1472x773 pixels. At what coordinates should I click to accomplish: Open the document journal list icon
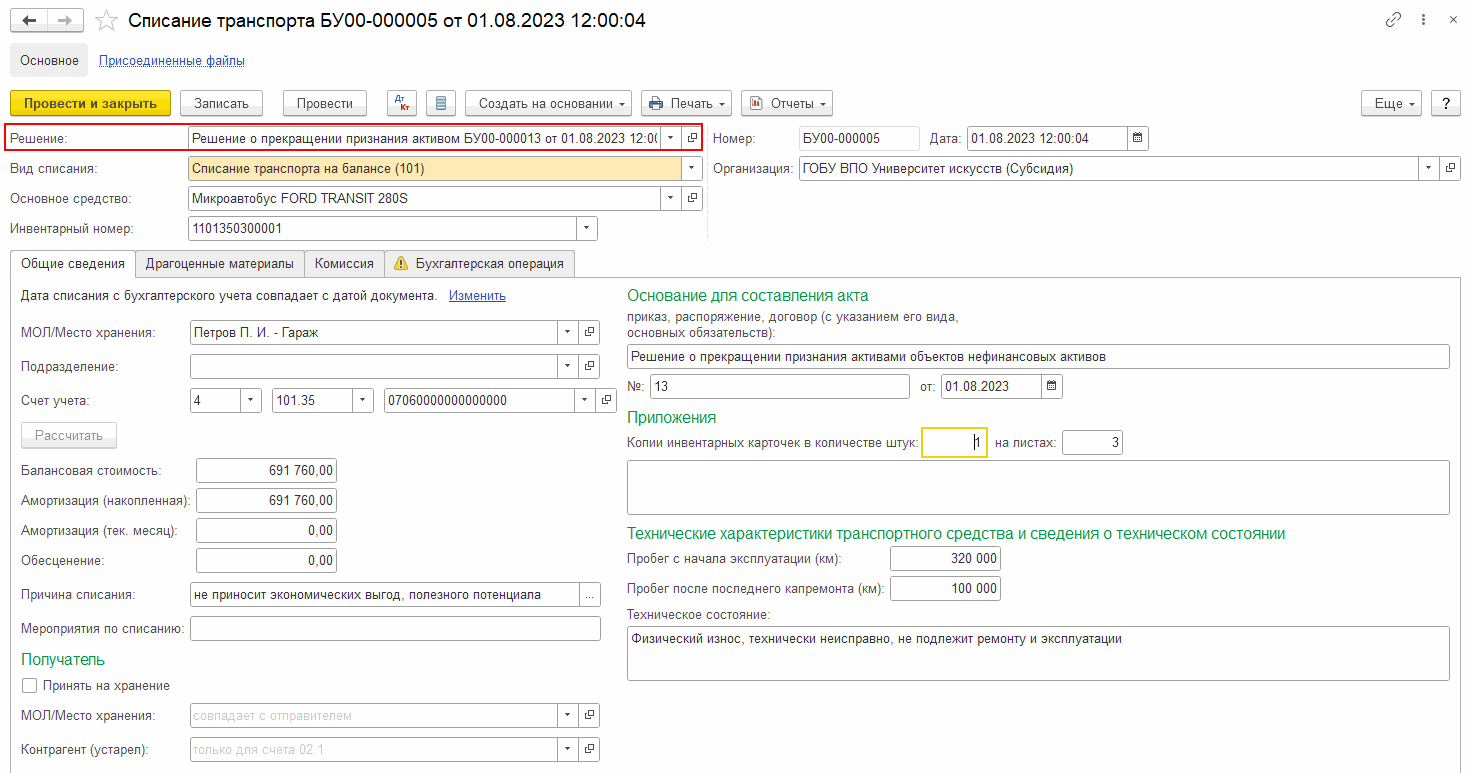[x=441, y=103]
